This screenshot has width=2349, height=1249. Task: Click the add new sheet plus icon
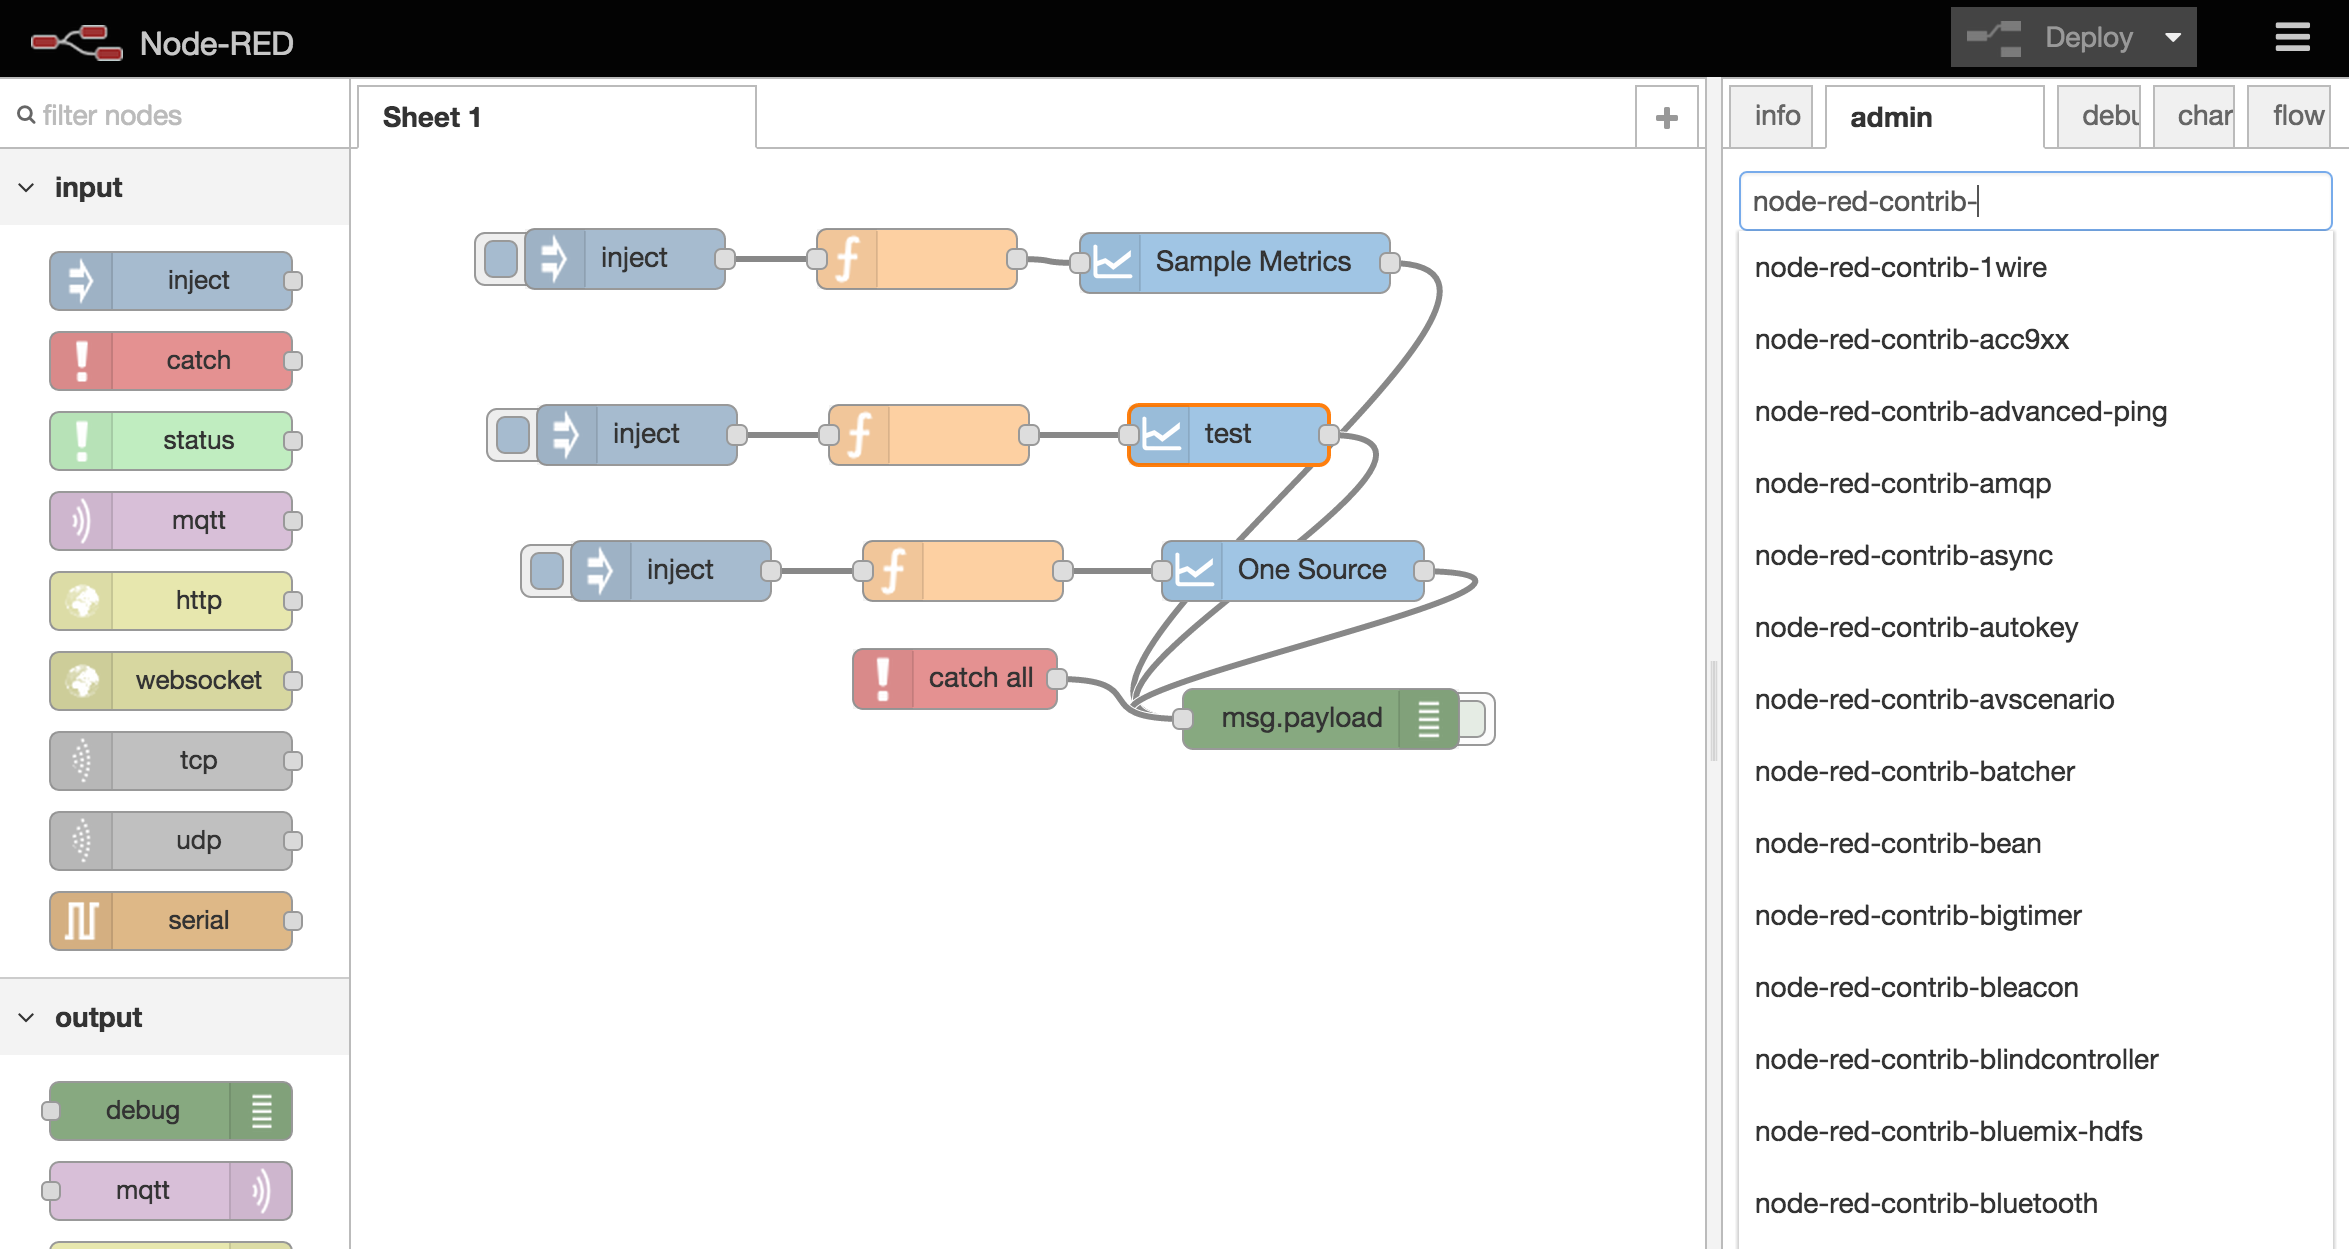(1666, 118)
